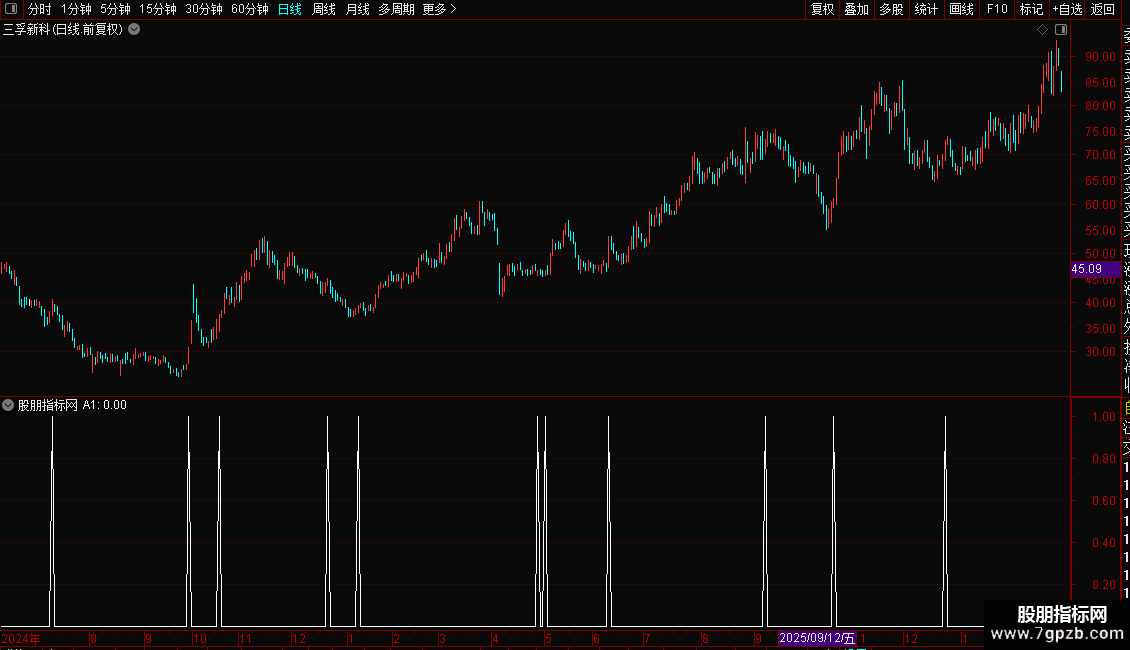Select the 30分钟 period
The height and width of the screenshot is (650, 1130).
point(204,9)
